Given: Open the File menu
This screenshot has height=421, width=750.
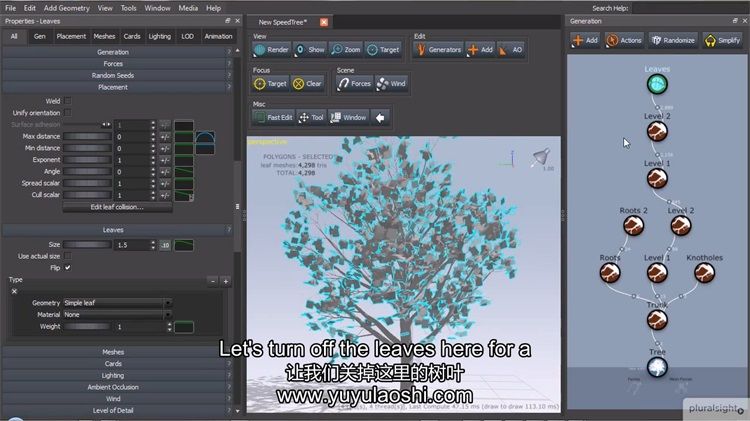Looking at the screenshot, I should point(11,8).
